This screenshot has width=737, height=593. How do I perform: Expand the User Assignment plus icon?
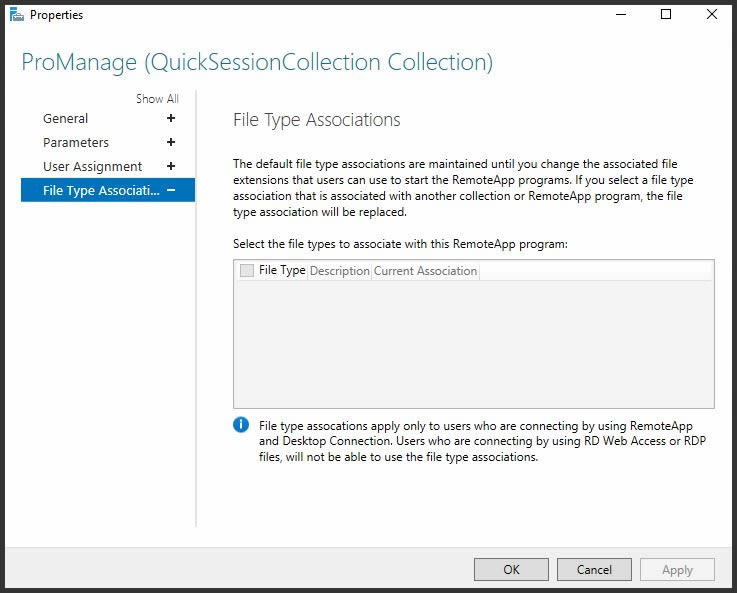[171, 166]
